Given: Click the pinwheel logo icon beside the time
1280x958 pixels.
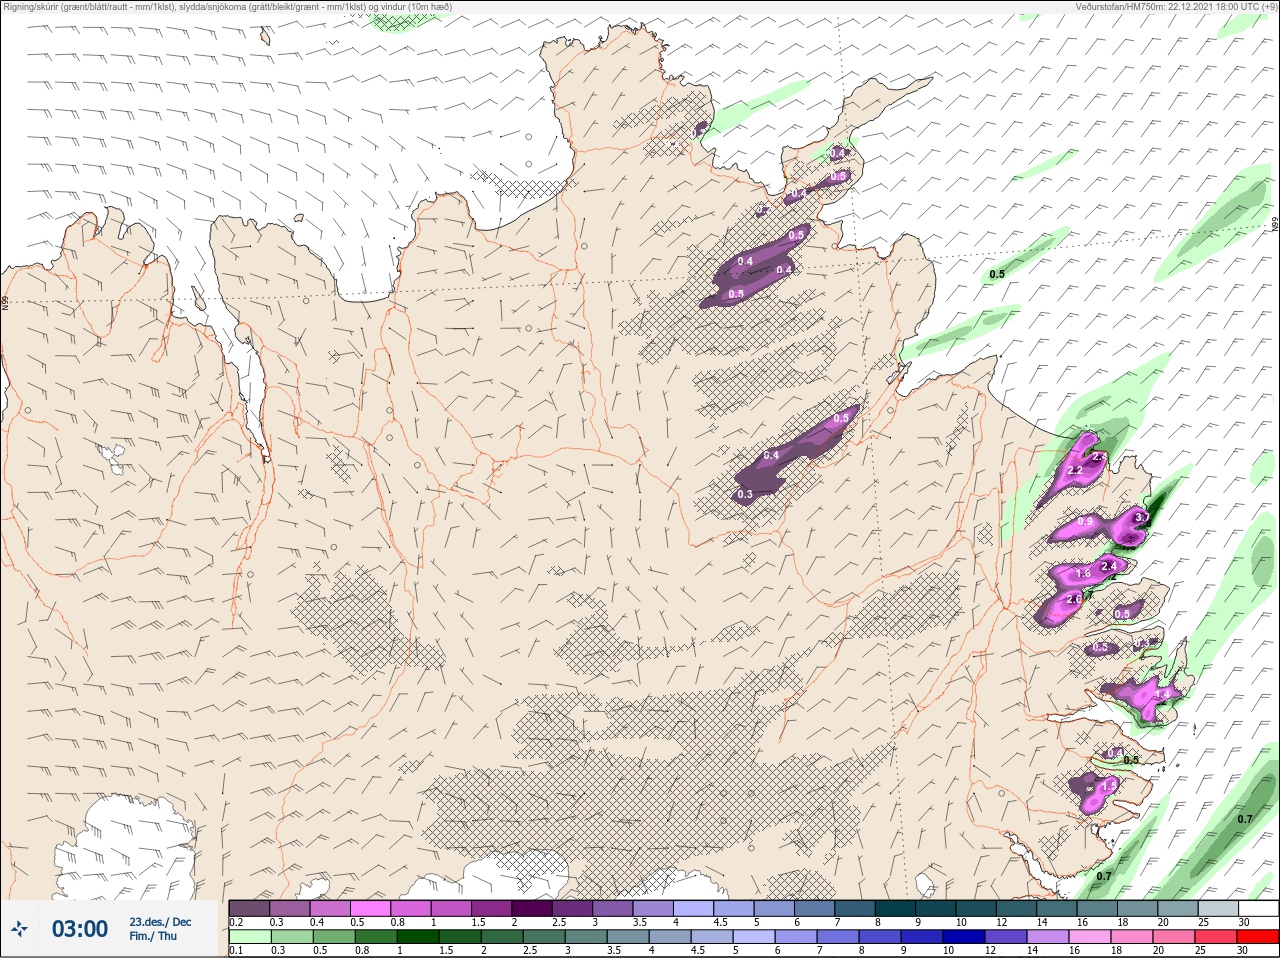Looking at the screenshot, I should [20, 930].
